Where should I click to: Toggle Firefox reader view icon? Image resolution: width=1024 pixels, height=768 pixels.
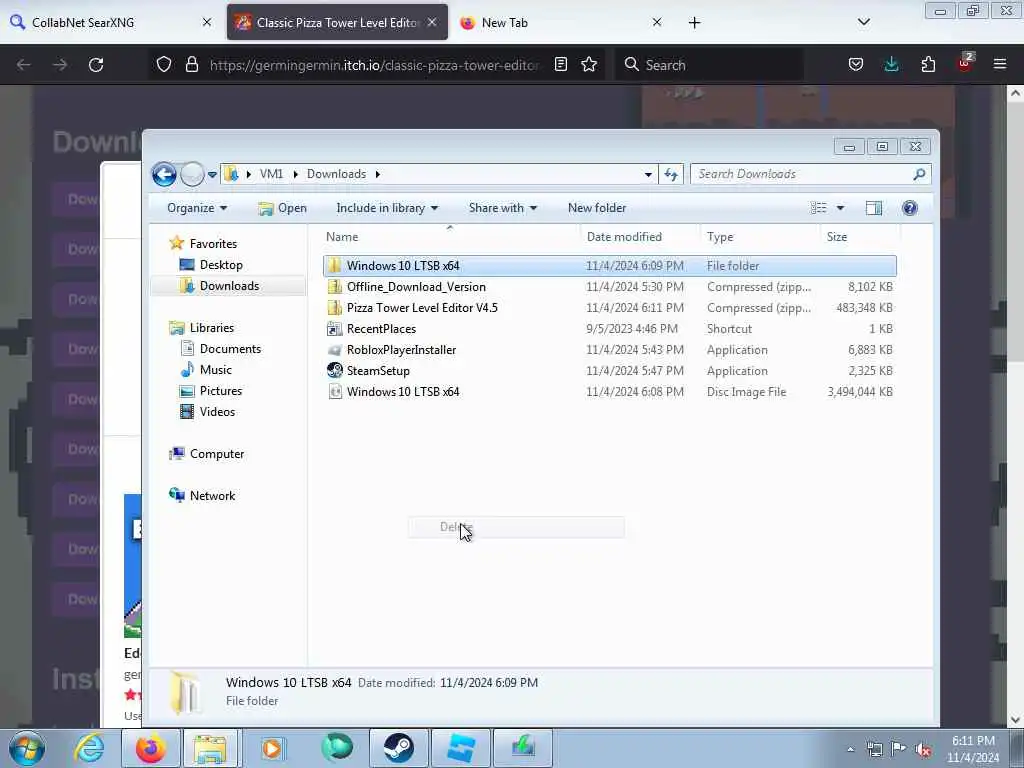(560, 65)
